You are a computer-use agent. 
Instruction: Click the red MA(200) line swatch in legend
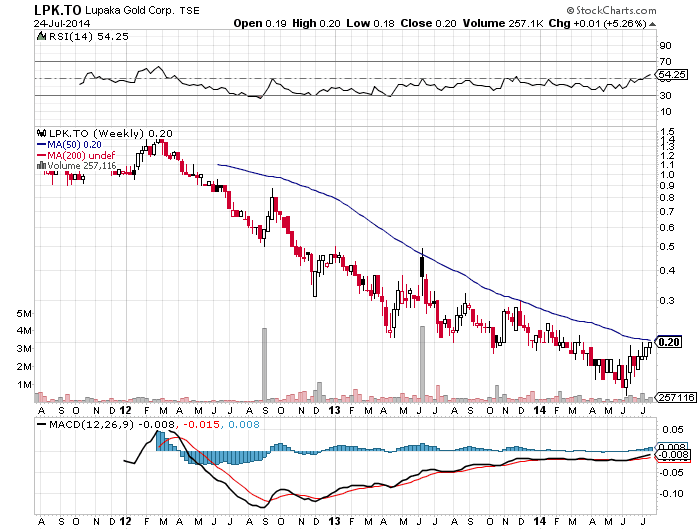[x=42, y=155]
